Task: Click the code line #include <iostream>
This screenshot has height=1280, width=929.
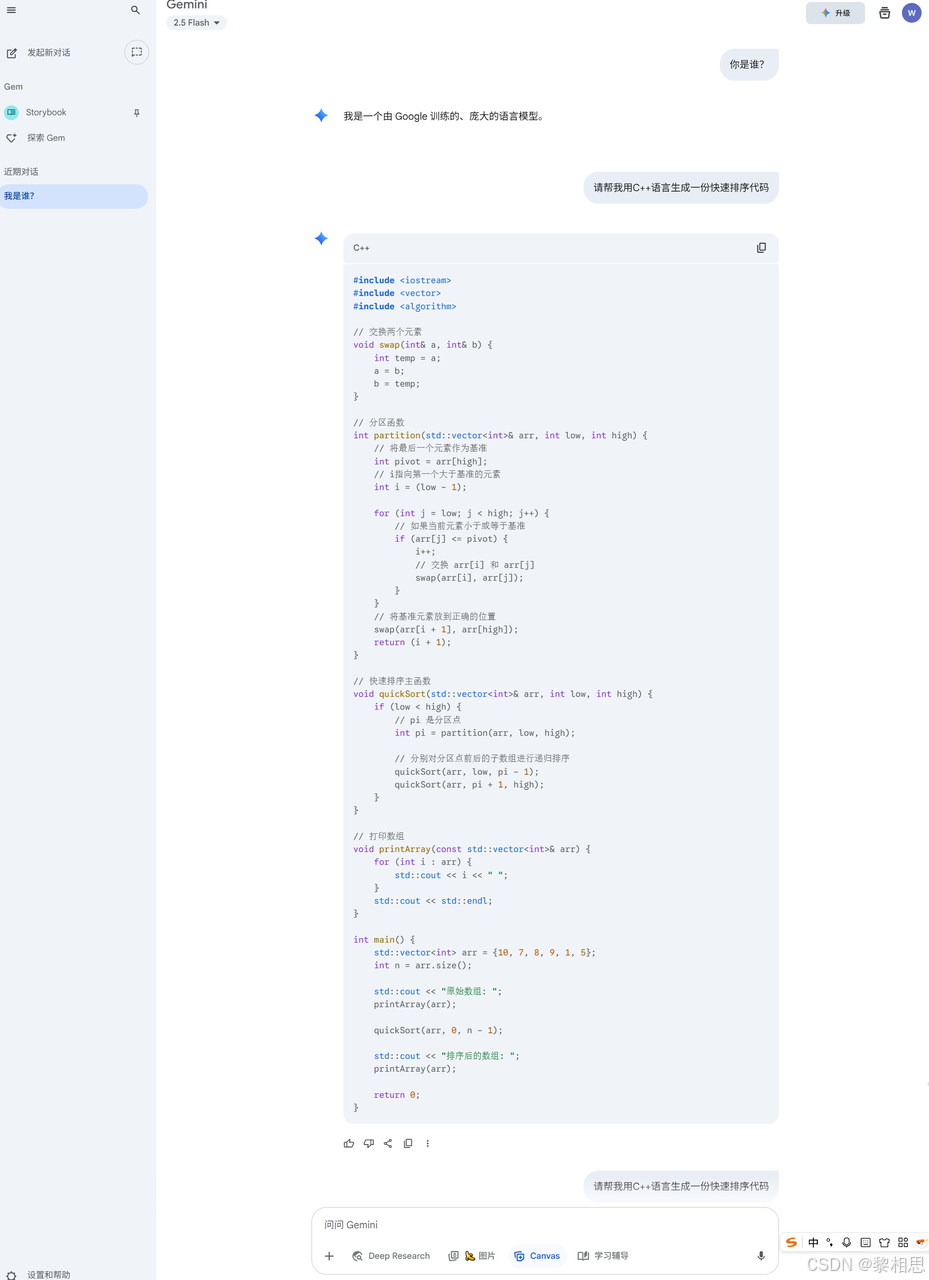Action: (x=402, y=281)
